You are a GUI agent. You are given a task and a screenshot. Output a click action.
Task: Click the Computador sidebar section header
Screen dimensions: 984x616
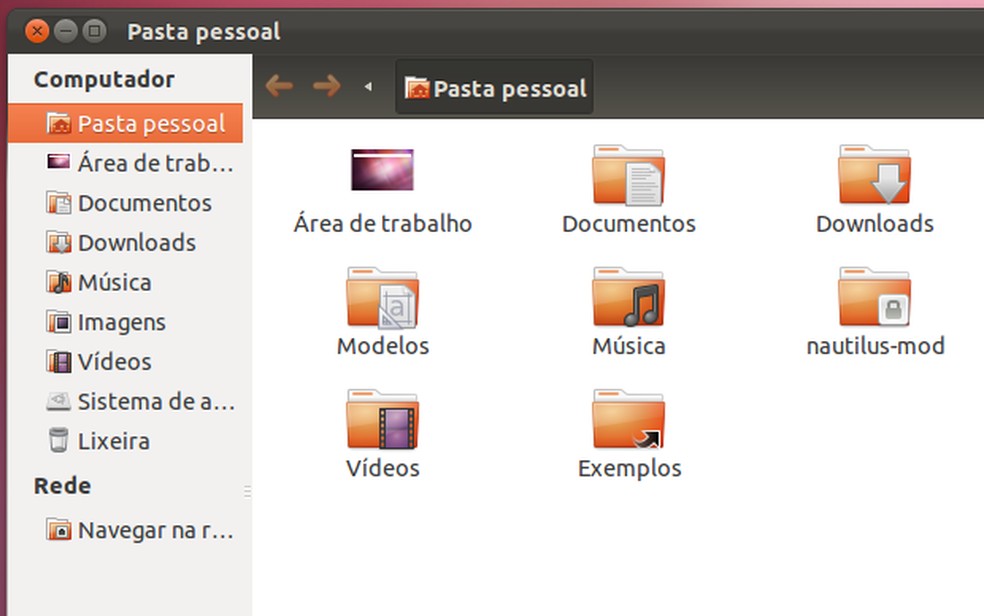104,80
